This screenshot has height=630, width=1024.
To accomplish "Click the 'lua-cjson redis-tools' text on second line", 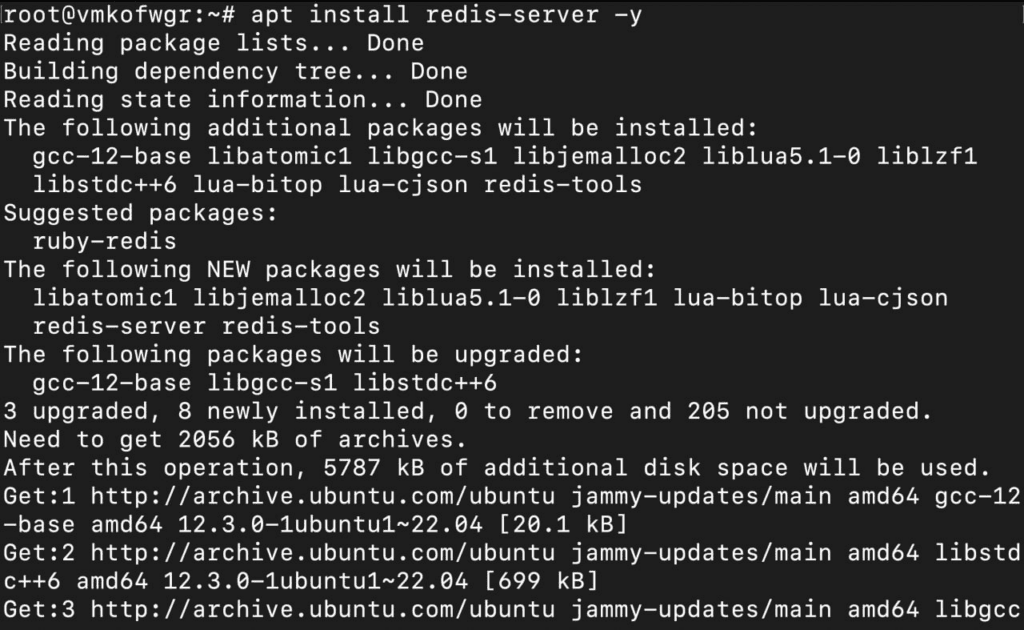I will [x=490, y=184].
